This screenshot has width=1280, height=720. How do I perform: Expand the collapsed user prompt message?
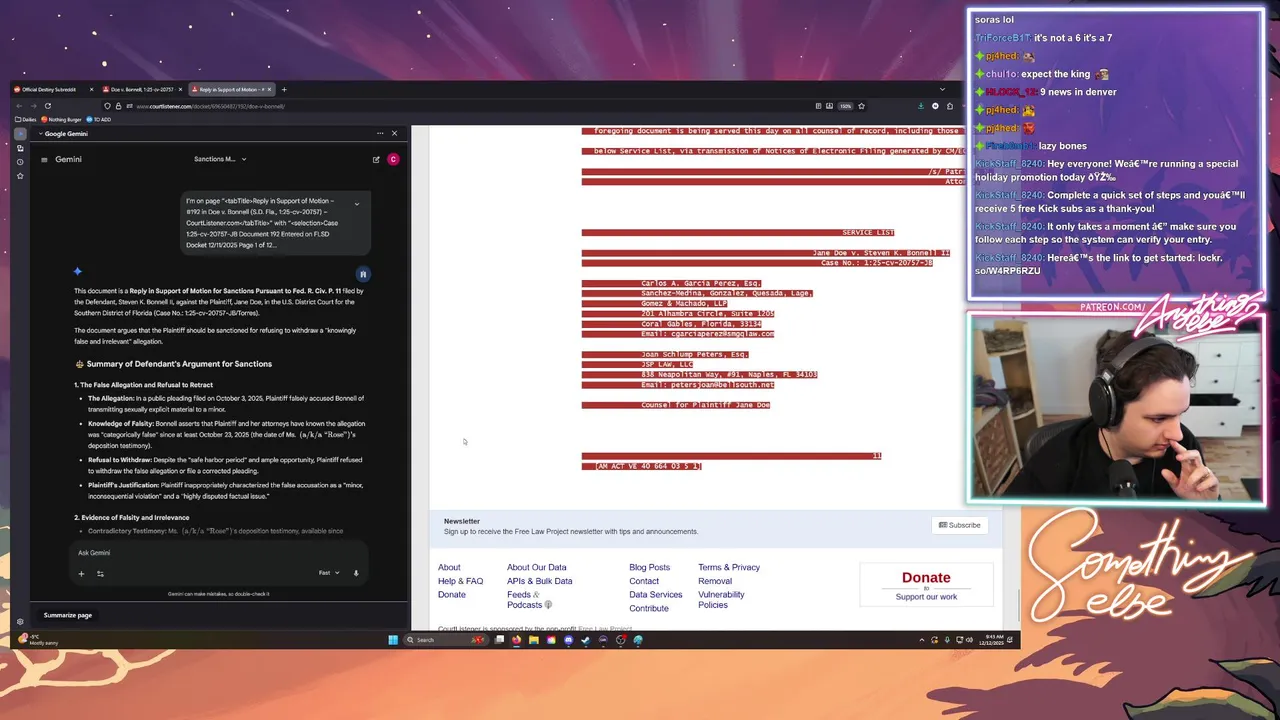coord(356,204)
